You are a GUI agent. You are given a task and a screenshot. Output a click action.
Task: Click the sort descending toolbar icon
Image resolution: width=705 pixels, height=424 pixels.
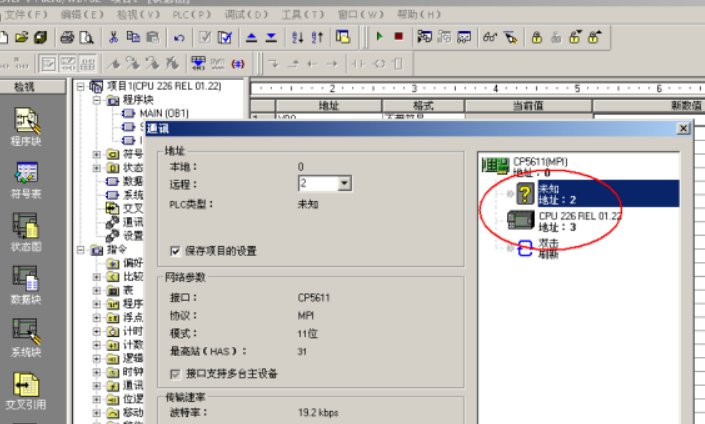[x=317, y=37]
